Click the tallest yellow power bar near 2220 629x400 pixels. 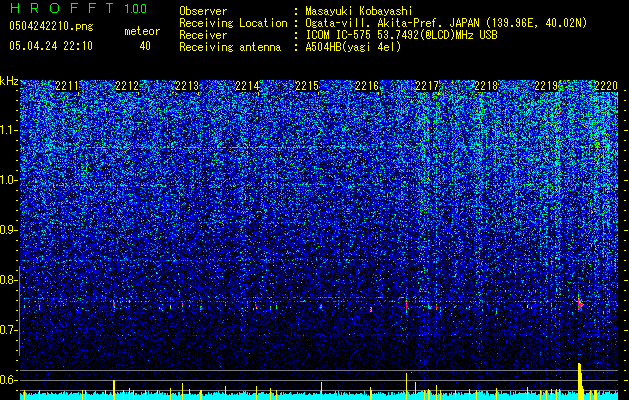(x=579, y=381)
